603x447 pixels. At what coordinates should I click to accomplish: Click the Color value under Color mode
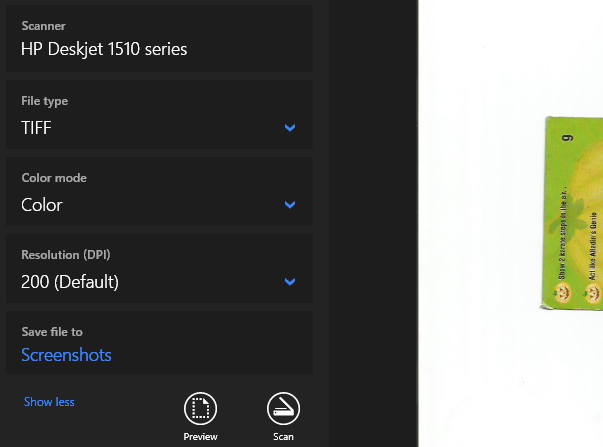coord(42,205)
